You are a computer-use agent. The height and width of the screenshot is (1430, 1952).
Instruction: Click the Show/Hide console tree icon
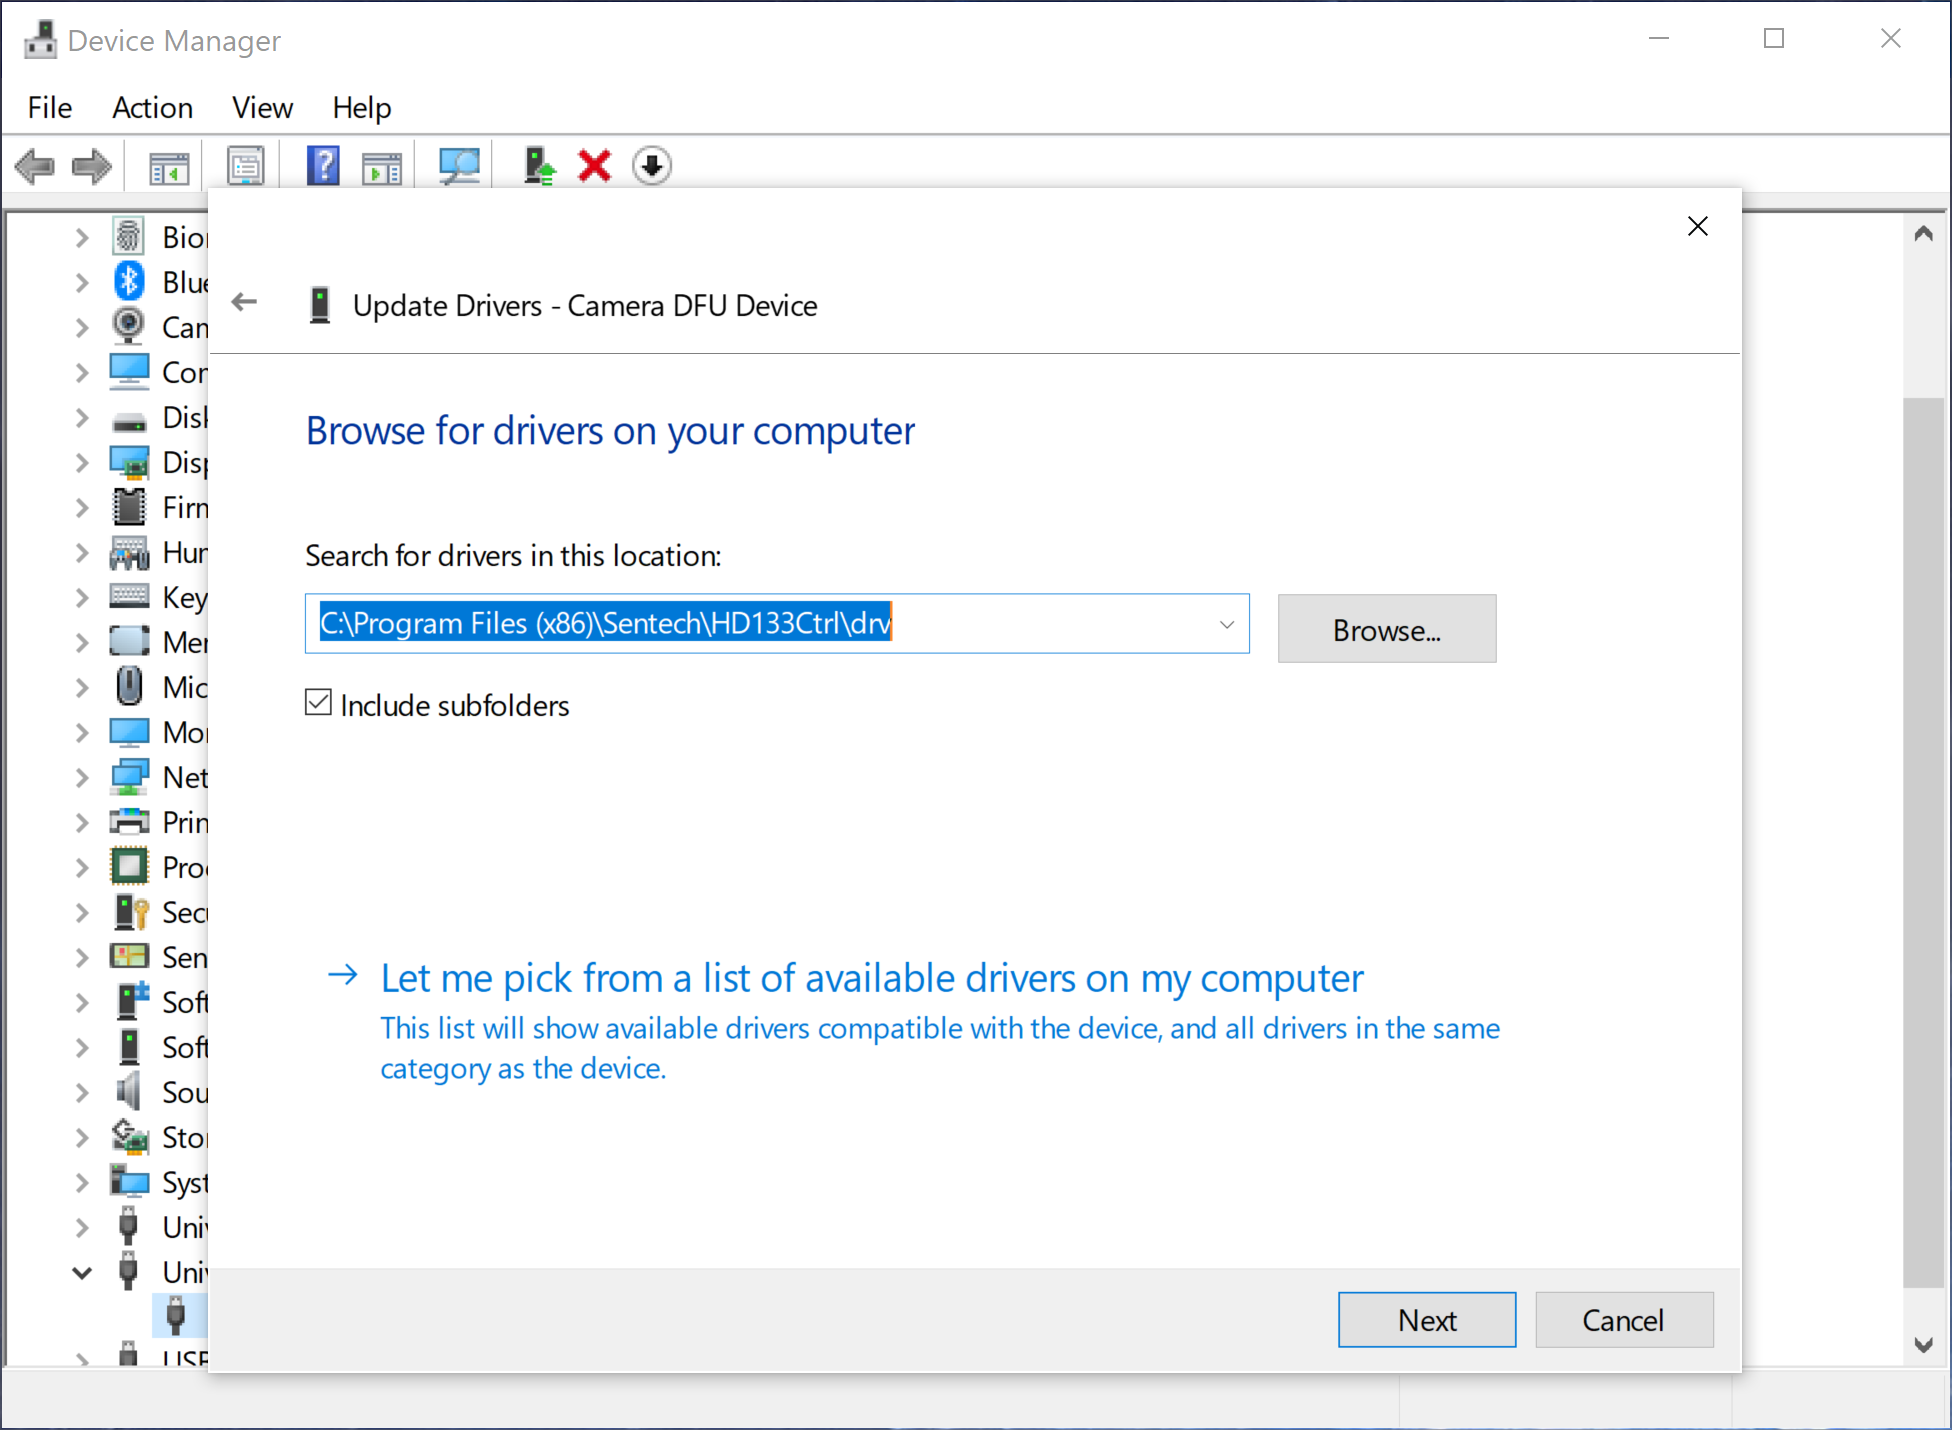[x=168, y=166]
